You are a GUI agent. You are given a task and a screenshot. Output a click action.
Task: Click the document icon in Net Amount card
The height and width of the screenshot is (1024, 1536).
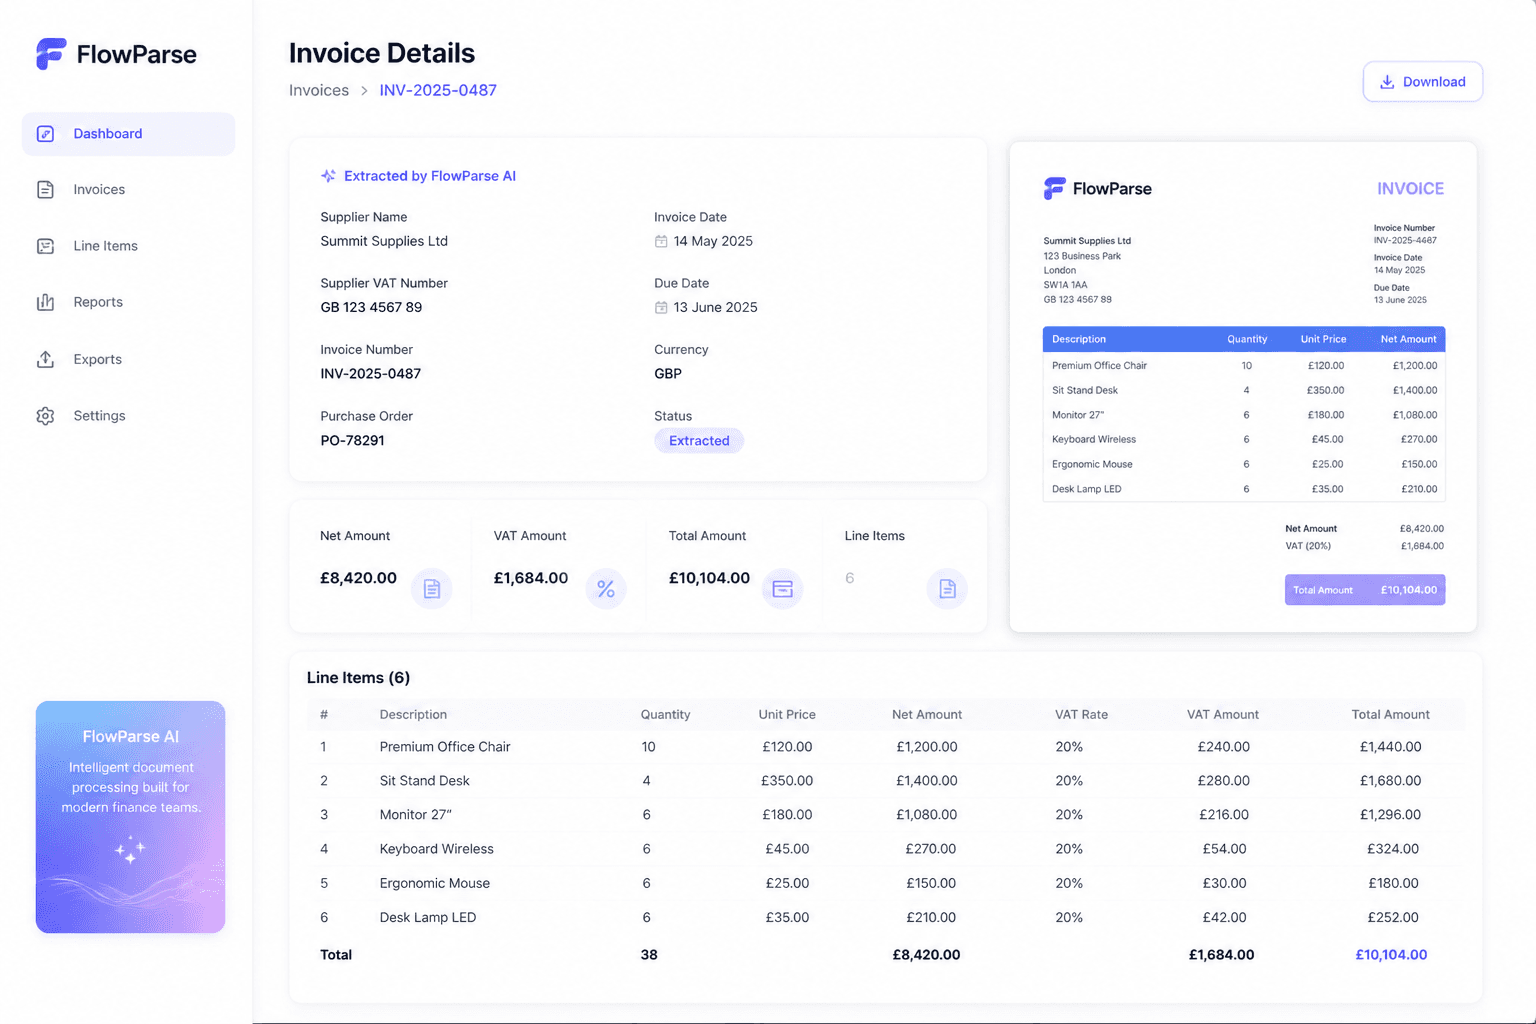click(432, 589)
